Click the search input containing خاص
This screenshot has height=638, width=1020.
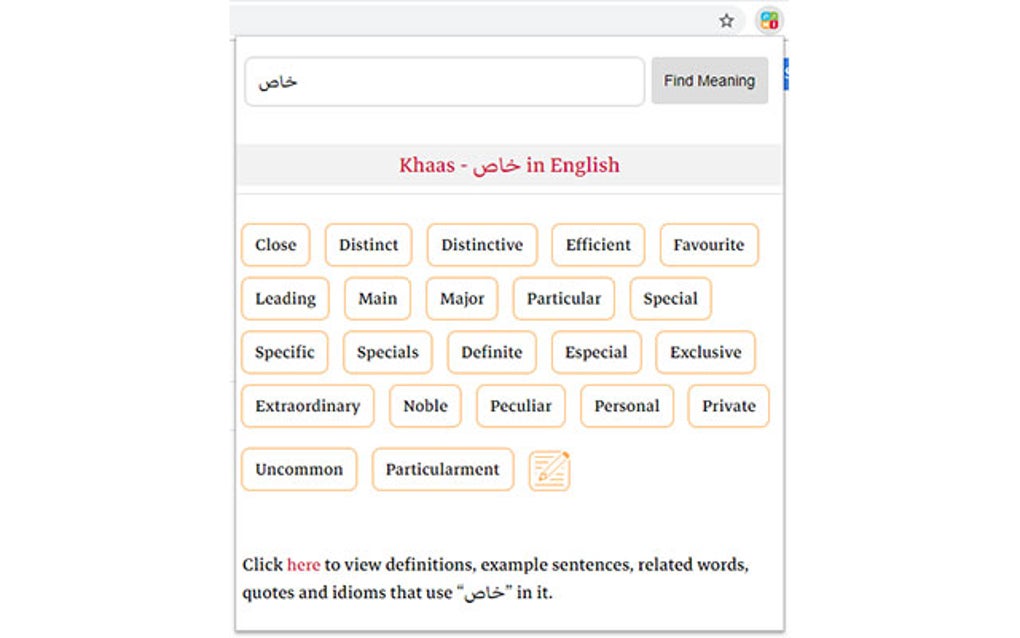(x=445, y=81)
